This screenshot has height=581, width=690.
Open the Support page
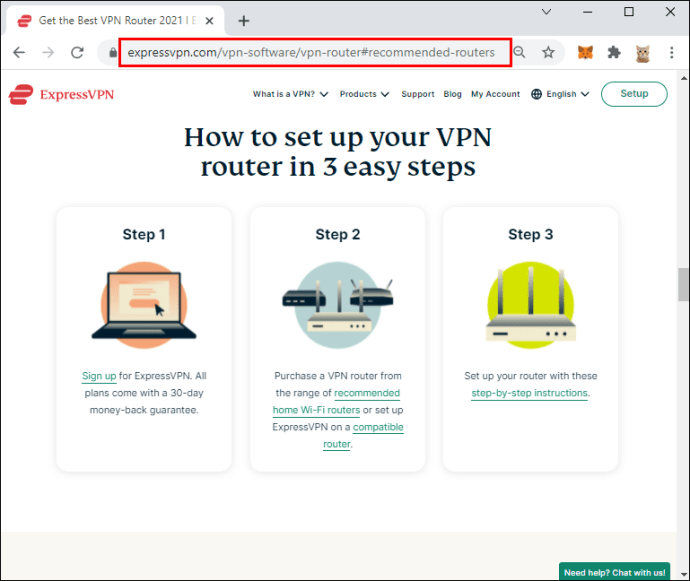418,94
